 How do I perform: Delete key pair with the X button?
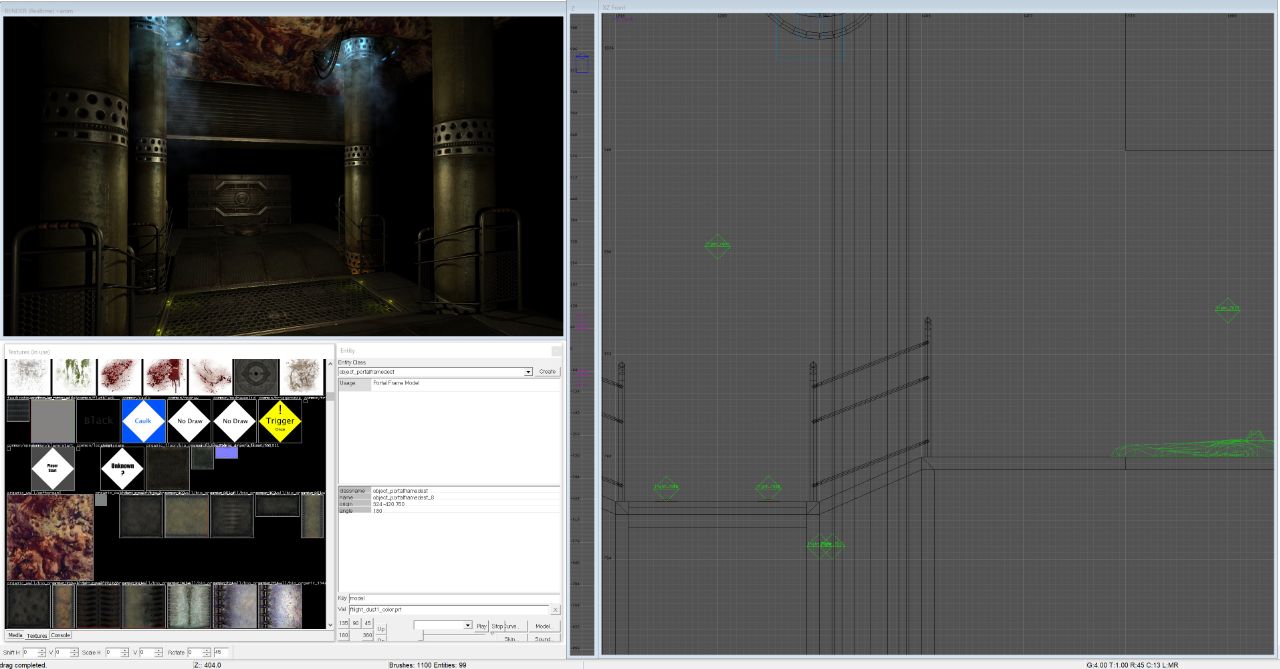click(555, 609)
